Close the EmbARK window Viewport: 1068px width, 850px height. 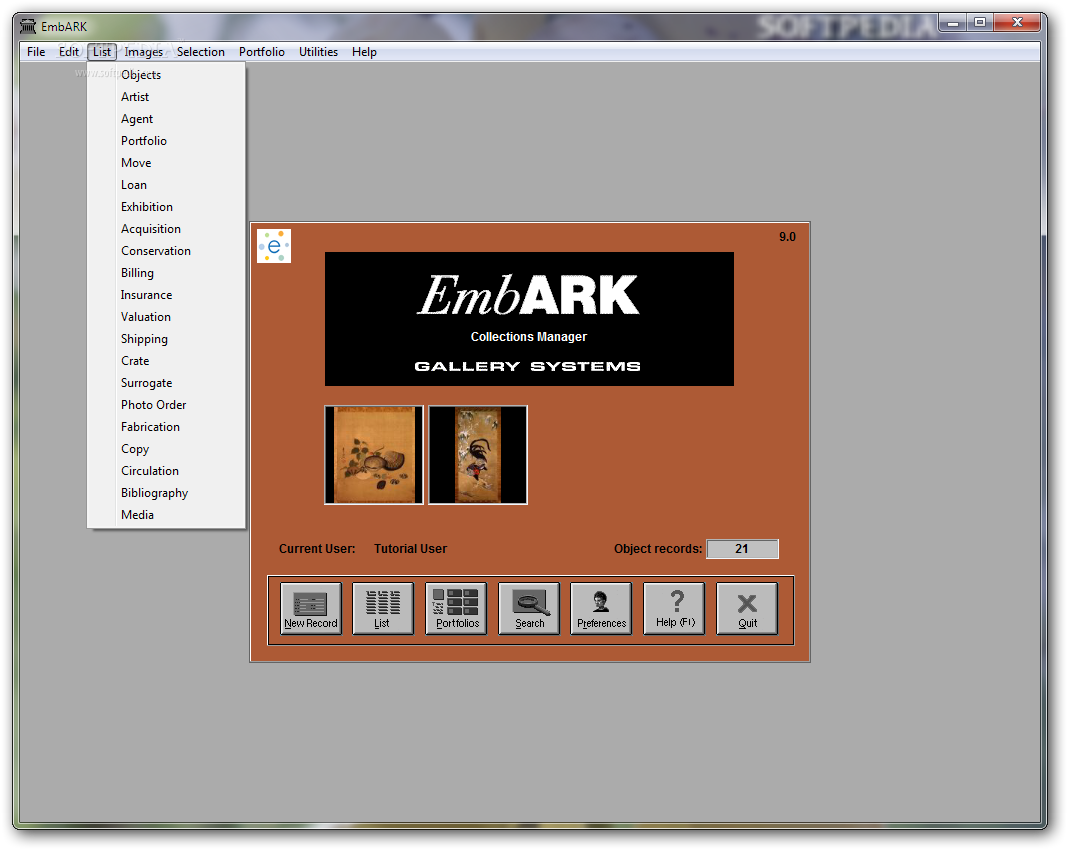point(1018,23)
